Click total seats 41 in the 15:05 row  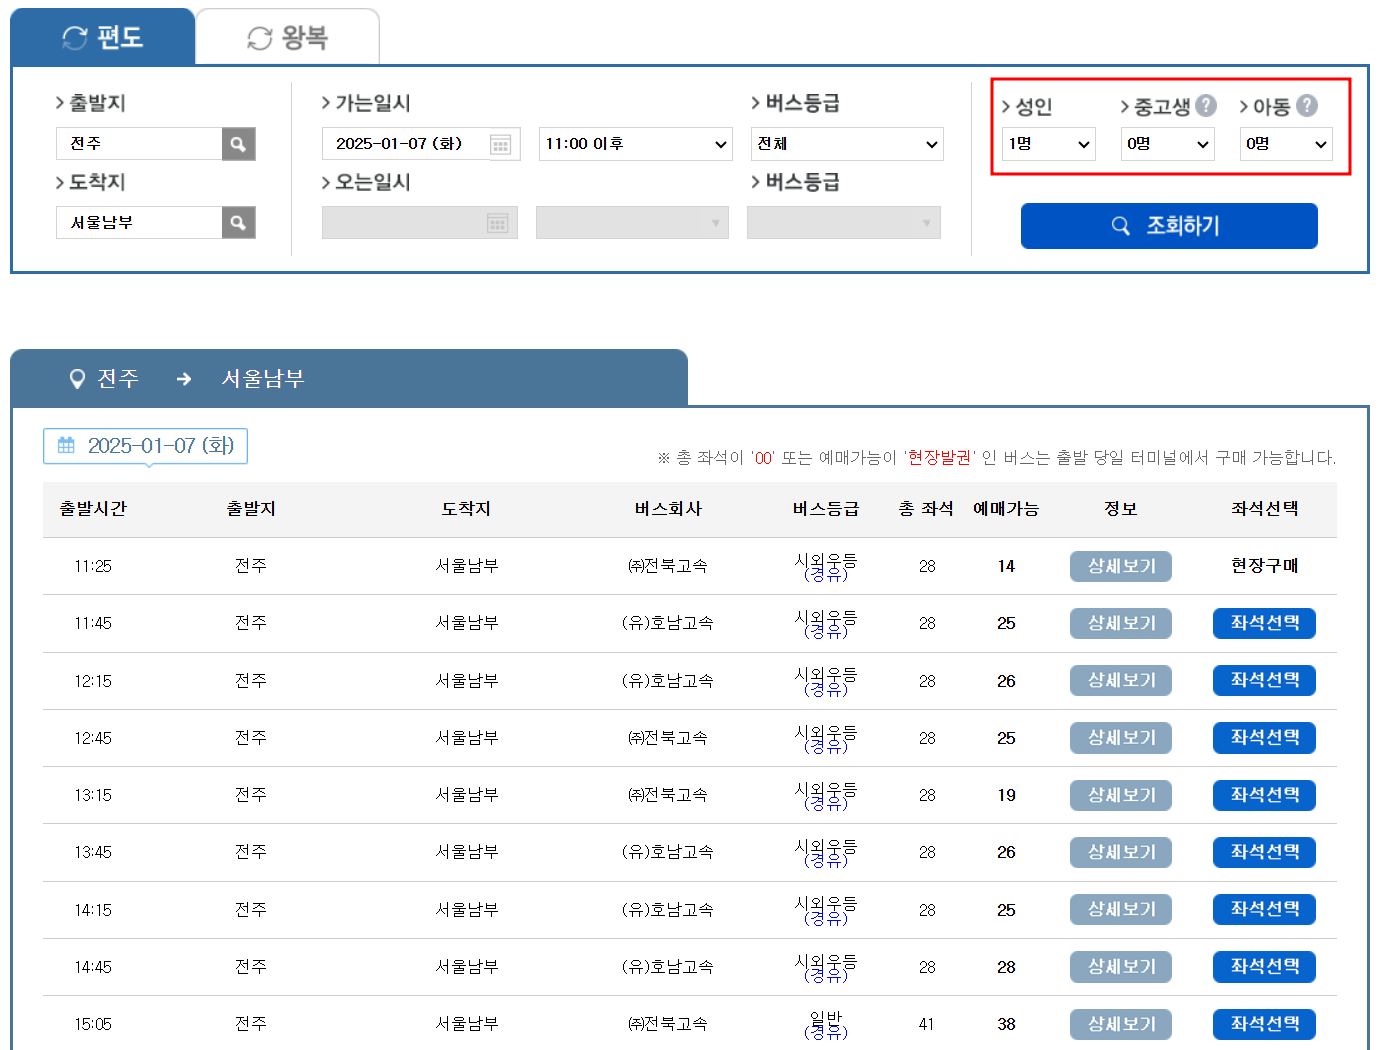[x=927, y=1024]
